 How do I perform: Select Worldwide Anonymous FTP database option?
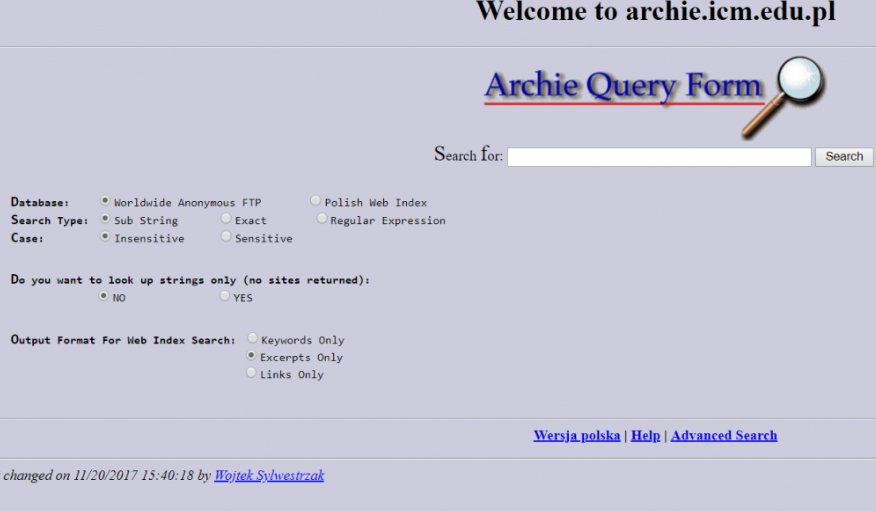(x=106, y=202)
